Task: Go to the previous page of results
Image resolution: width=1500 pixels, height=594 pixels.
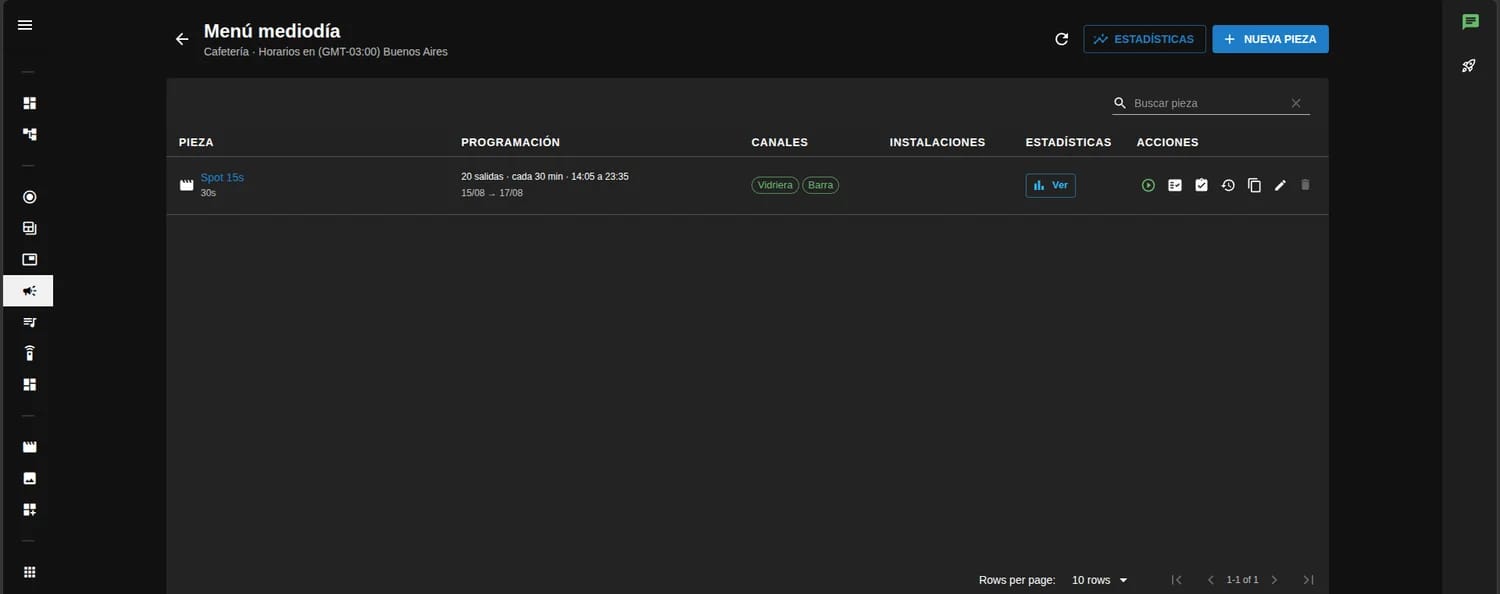Action: [x=1210, y=580]
